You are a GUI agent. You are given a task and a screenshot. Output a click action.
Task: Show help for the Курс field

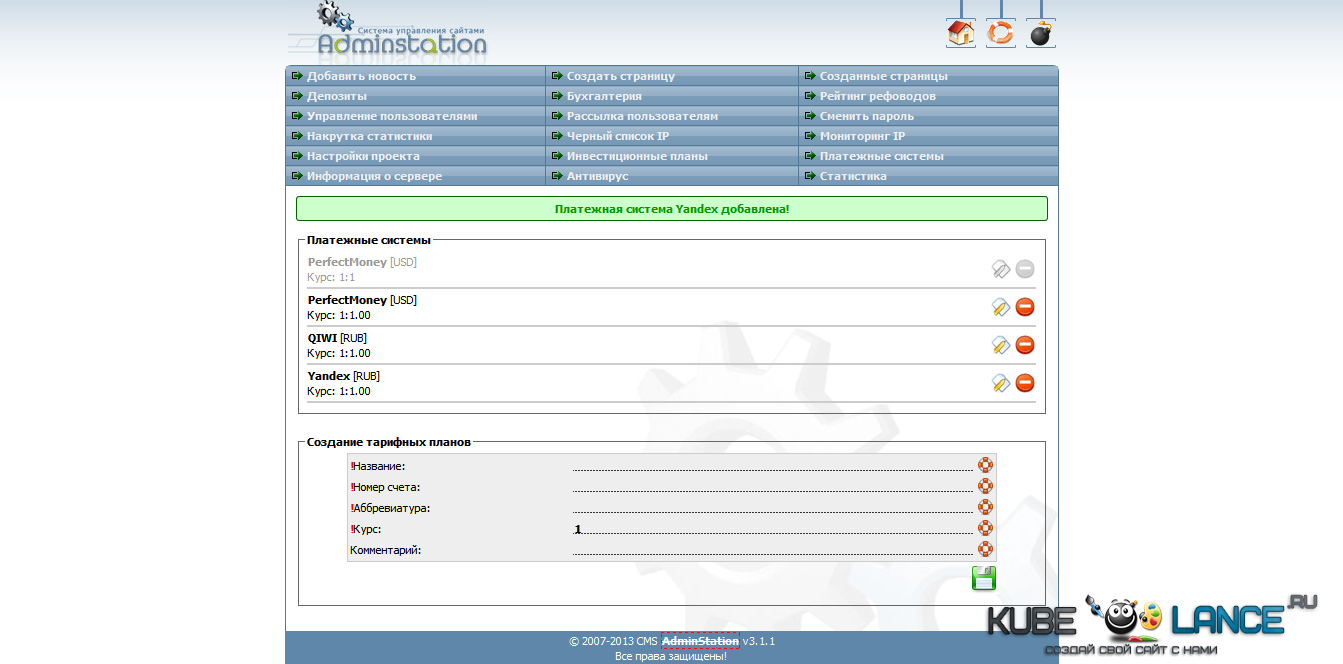tap(985, 528)
